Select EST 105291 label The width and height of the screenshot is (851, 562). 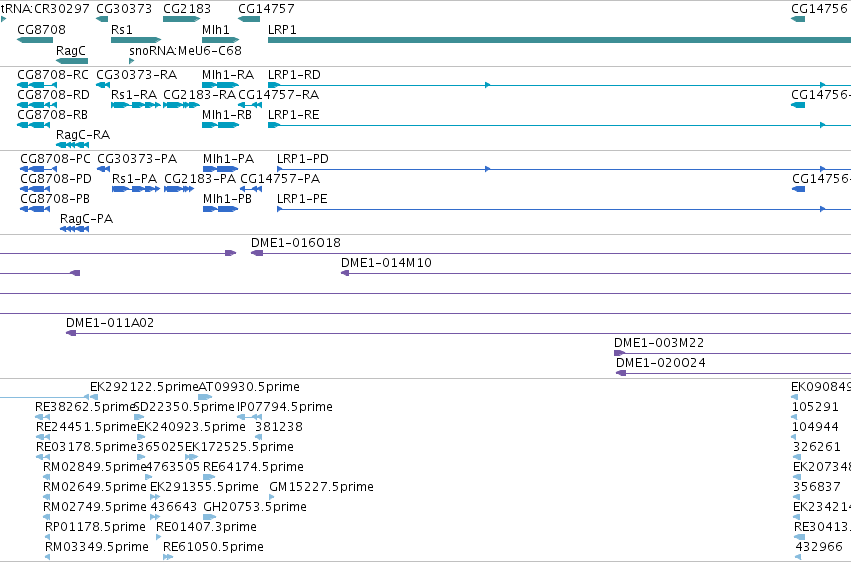(x=815, y=407)
